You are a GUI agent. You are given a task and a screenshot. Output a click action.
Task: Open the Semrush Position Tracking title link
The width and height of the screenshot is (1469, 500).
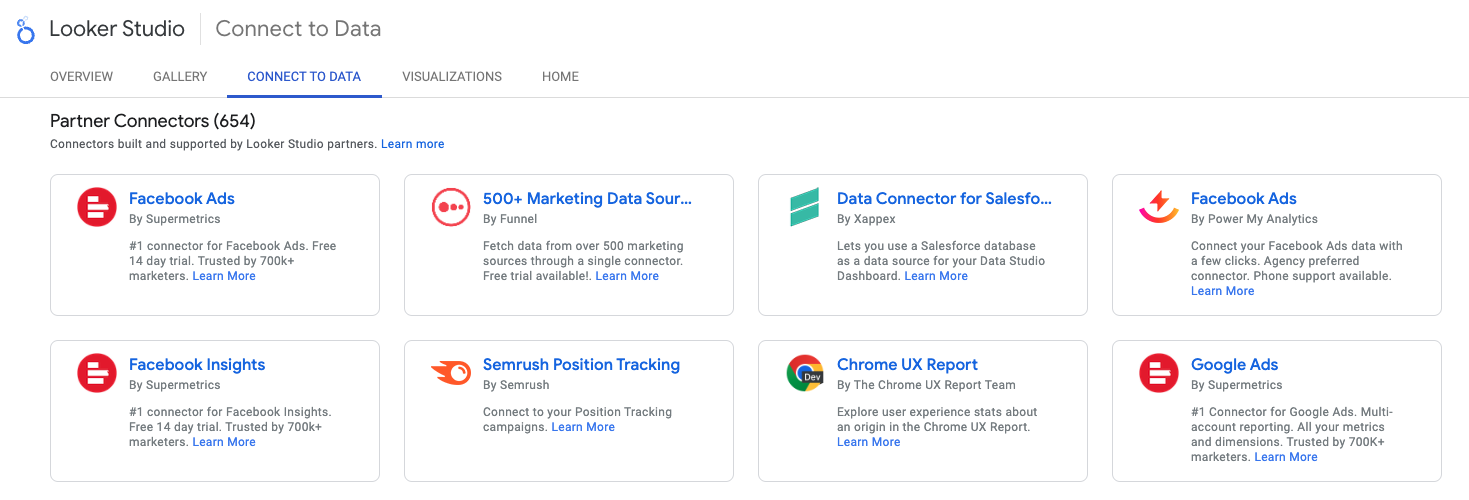click(x=581, y=365)
